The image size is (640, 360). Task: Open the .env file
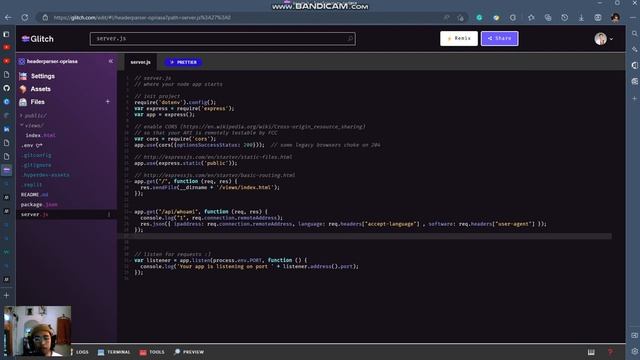click(x=31, y=145)
